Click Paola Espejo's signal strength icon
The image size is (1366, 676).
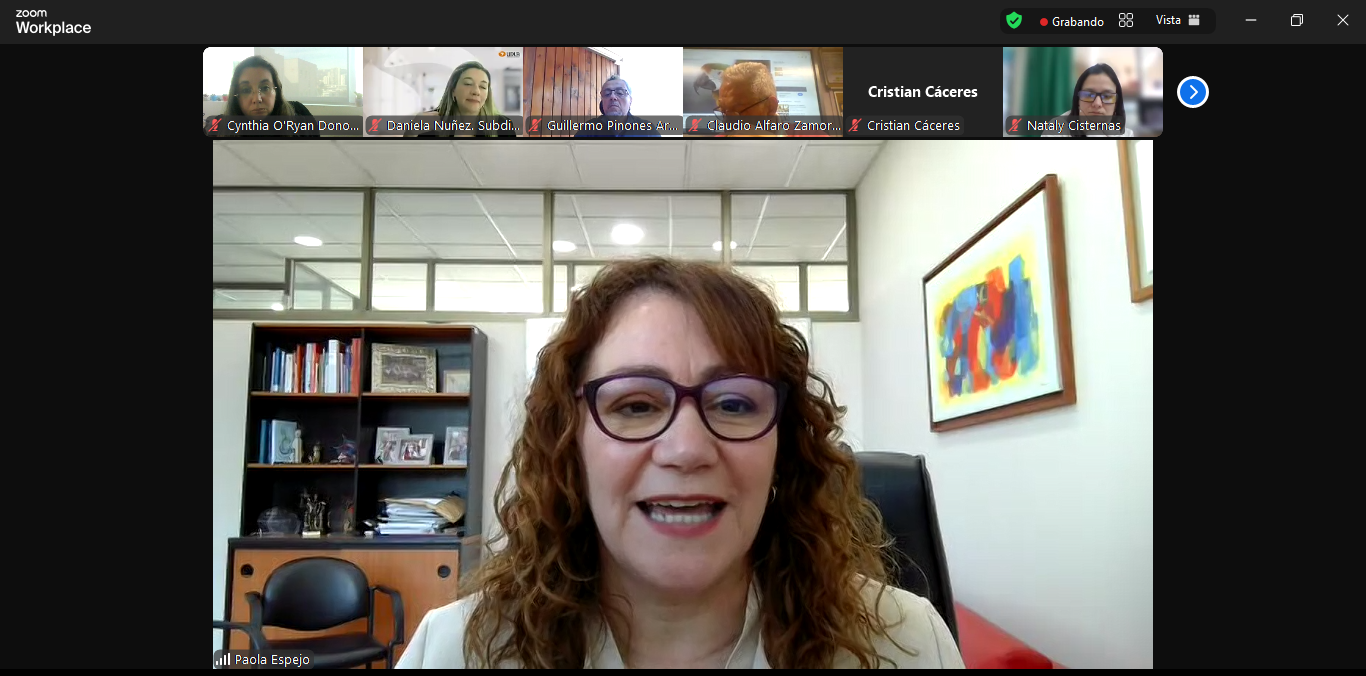[223, 660]
